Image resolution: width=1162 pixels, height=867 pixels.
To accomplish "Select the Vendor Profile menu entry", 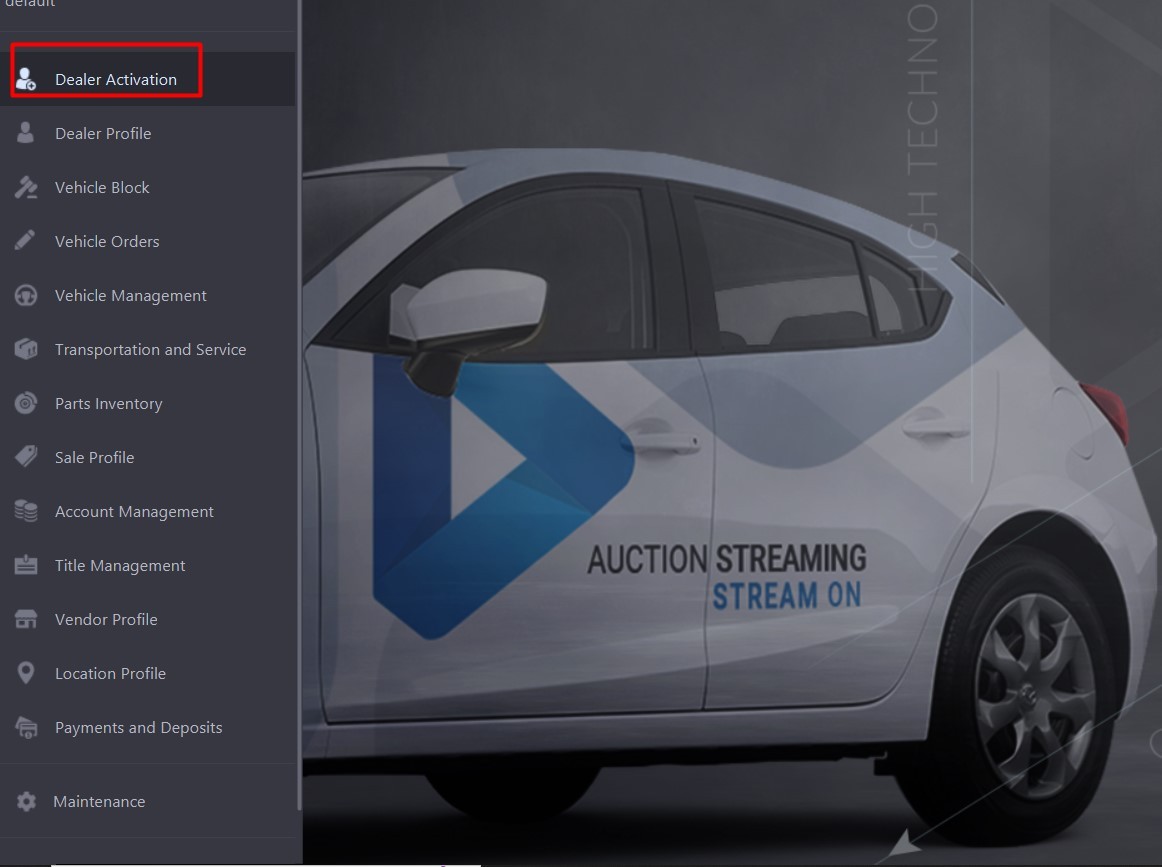I will click(x=106, y=619).
